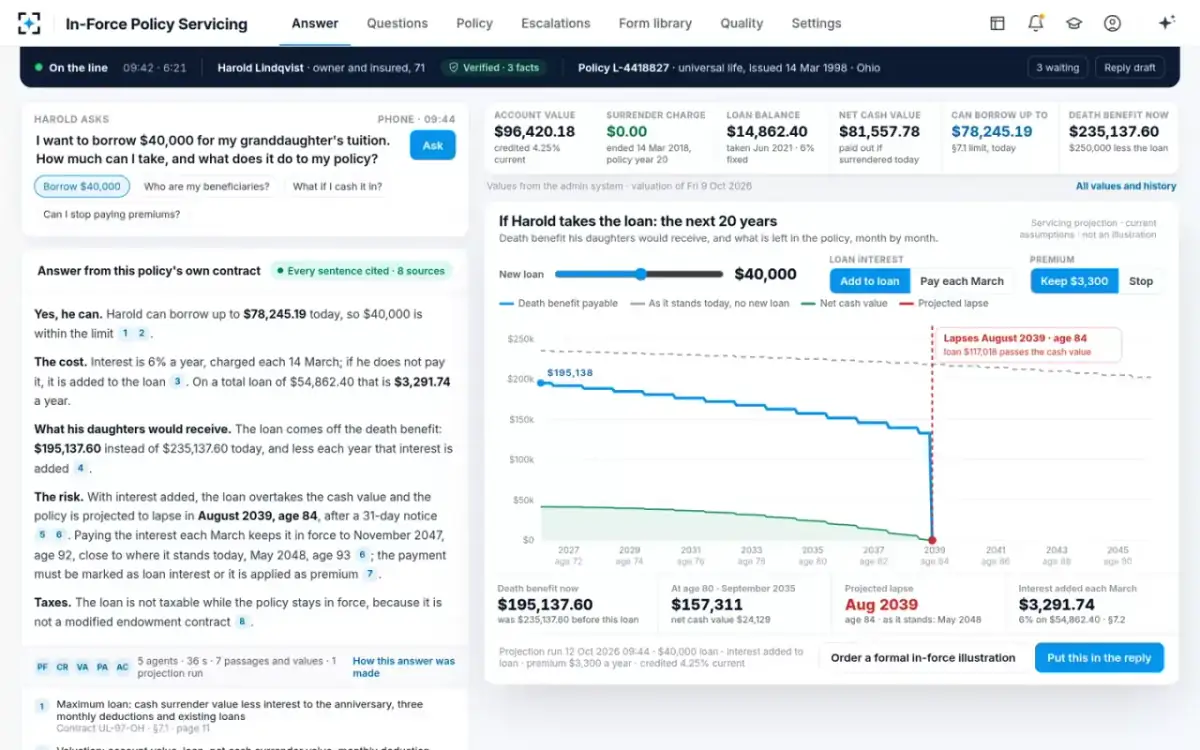The height and width of the screenshot is (750, 1200).
Task: Click the app logo icon
Action: [30, 23]
